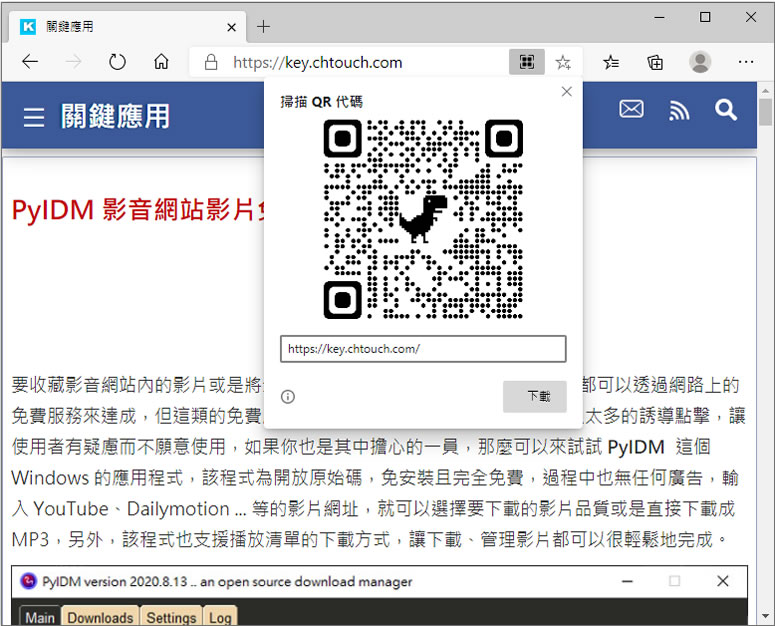Open the PyIDM Settings tab
The image size is (775, 626).
click(171, 617)
